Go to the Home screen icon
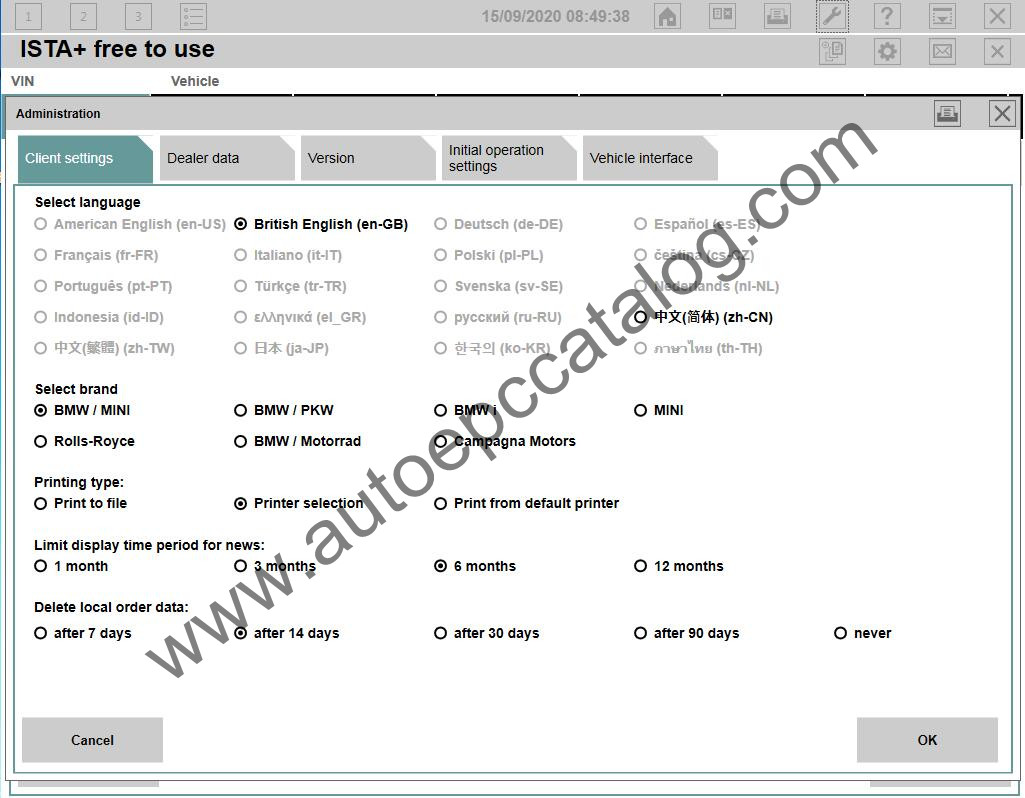Image resolution: width=1025 pixels, height=798 pixels. (667, 16)
